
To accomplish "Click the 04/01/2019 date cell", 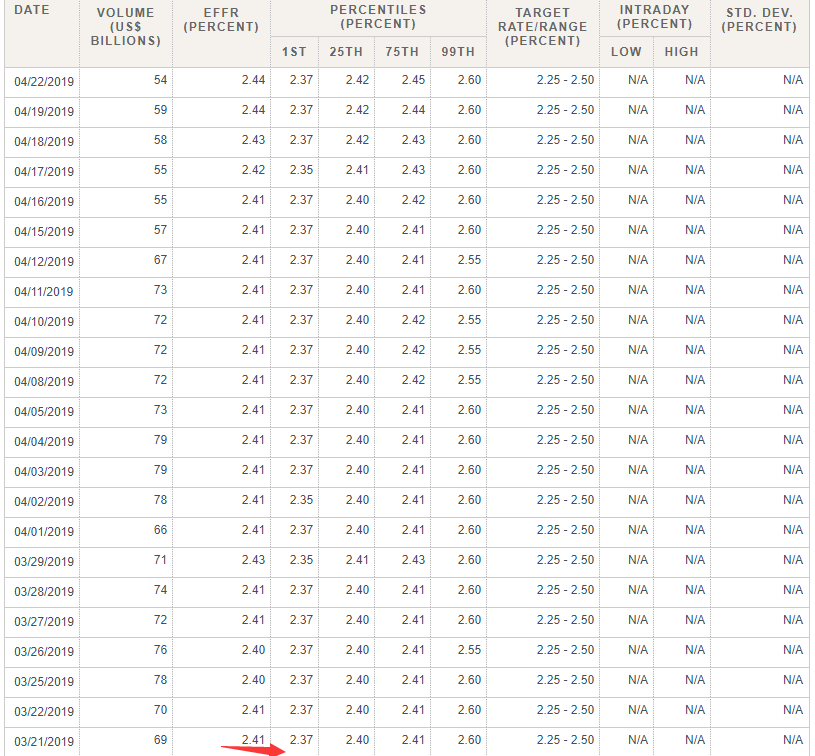I will click(x=44, y=532).
